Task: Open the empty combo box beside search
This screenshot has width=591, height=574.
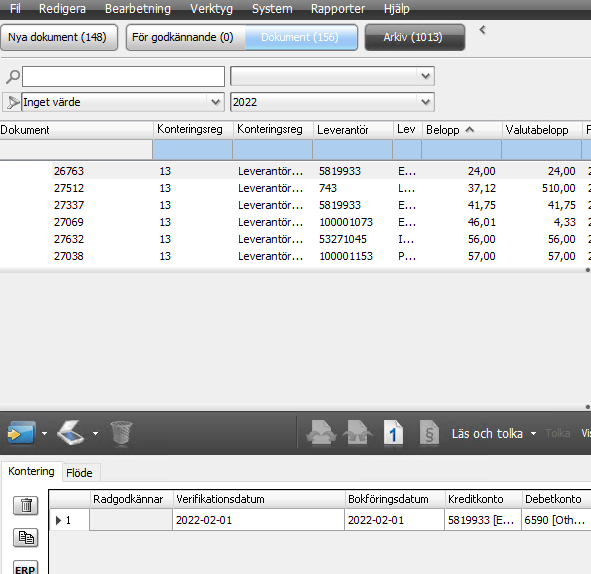Action: pyautogui.click(x=332, y=76)
